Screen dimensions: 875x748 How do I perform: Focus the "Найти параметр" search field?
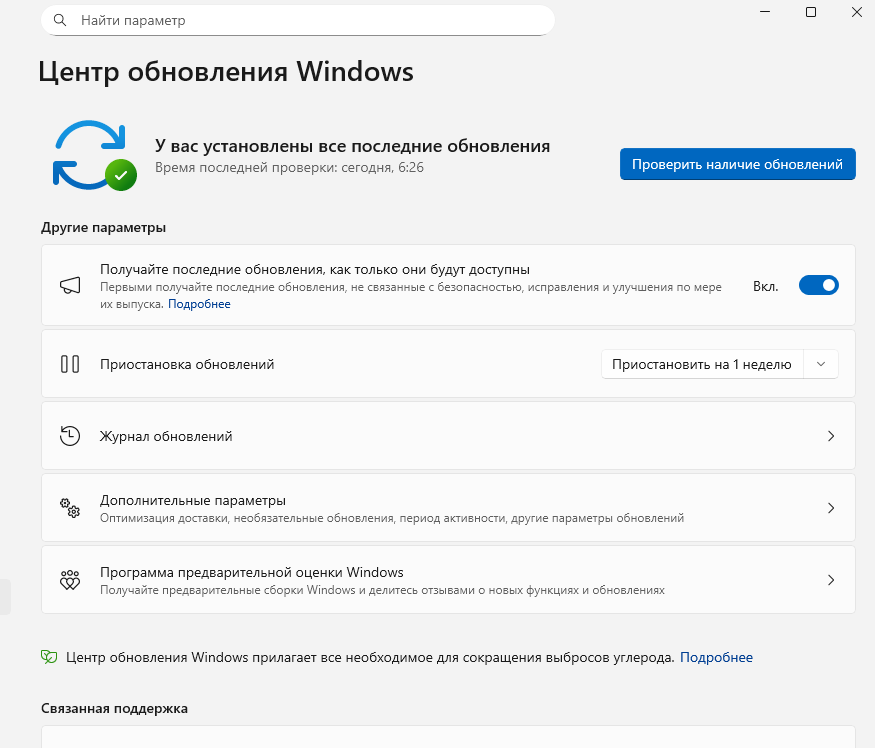297,21
